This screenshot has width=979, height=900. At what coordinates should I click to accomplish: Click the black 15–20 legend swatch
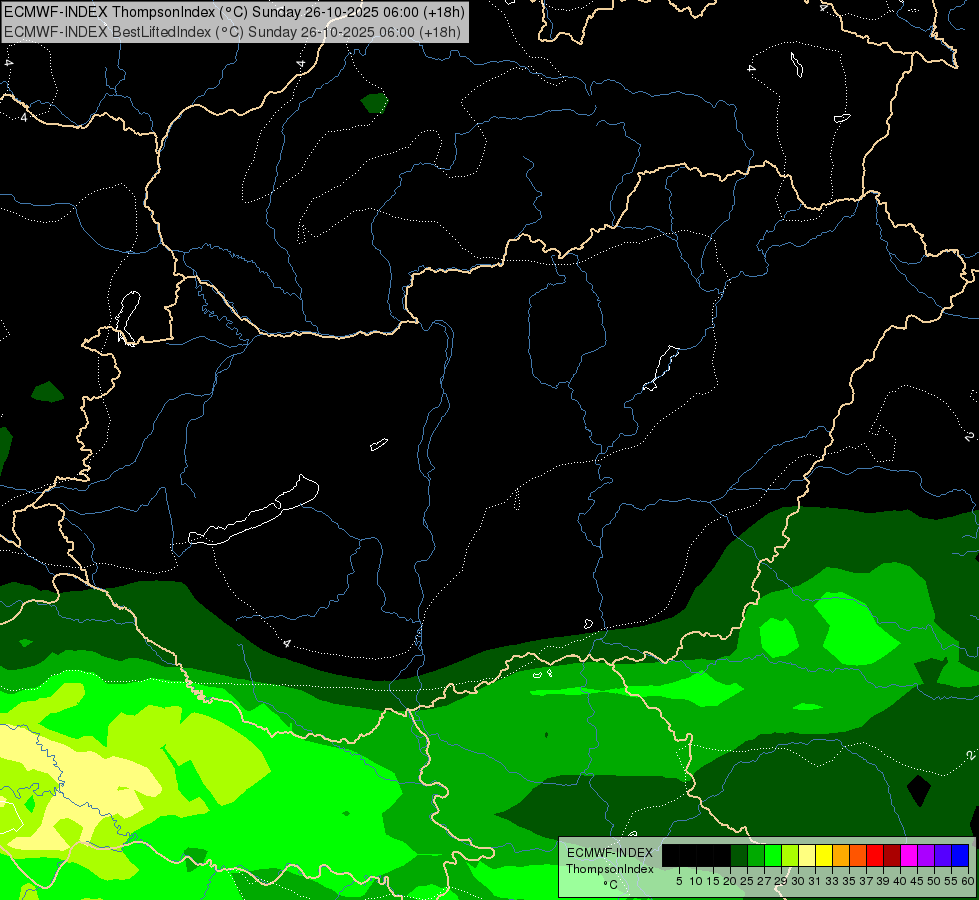(722, 855)
